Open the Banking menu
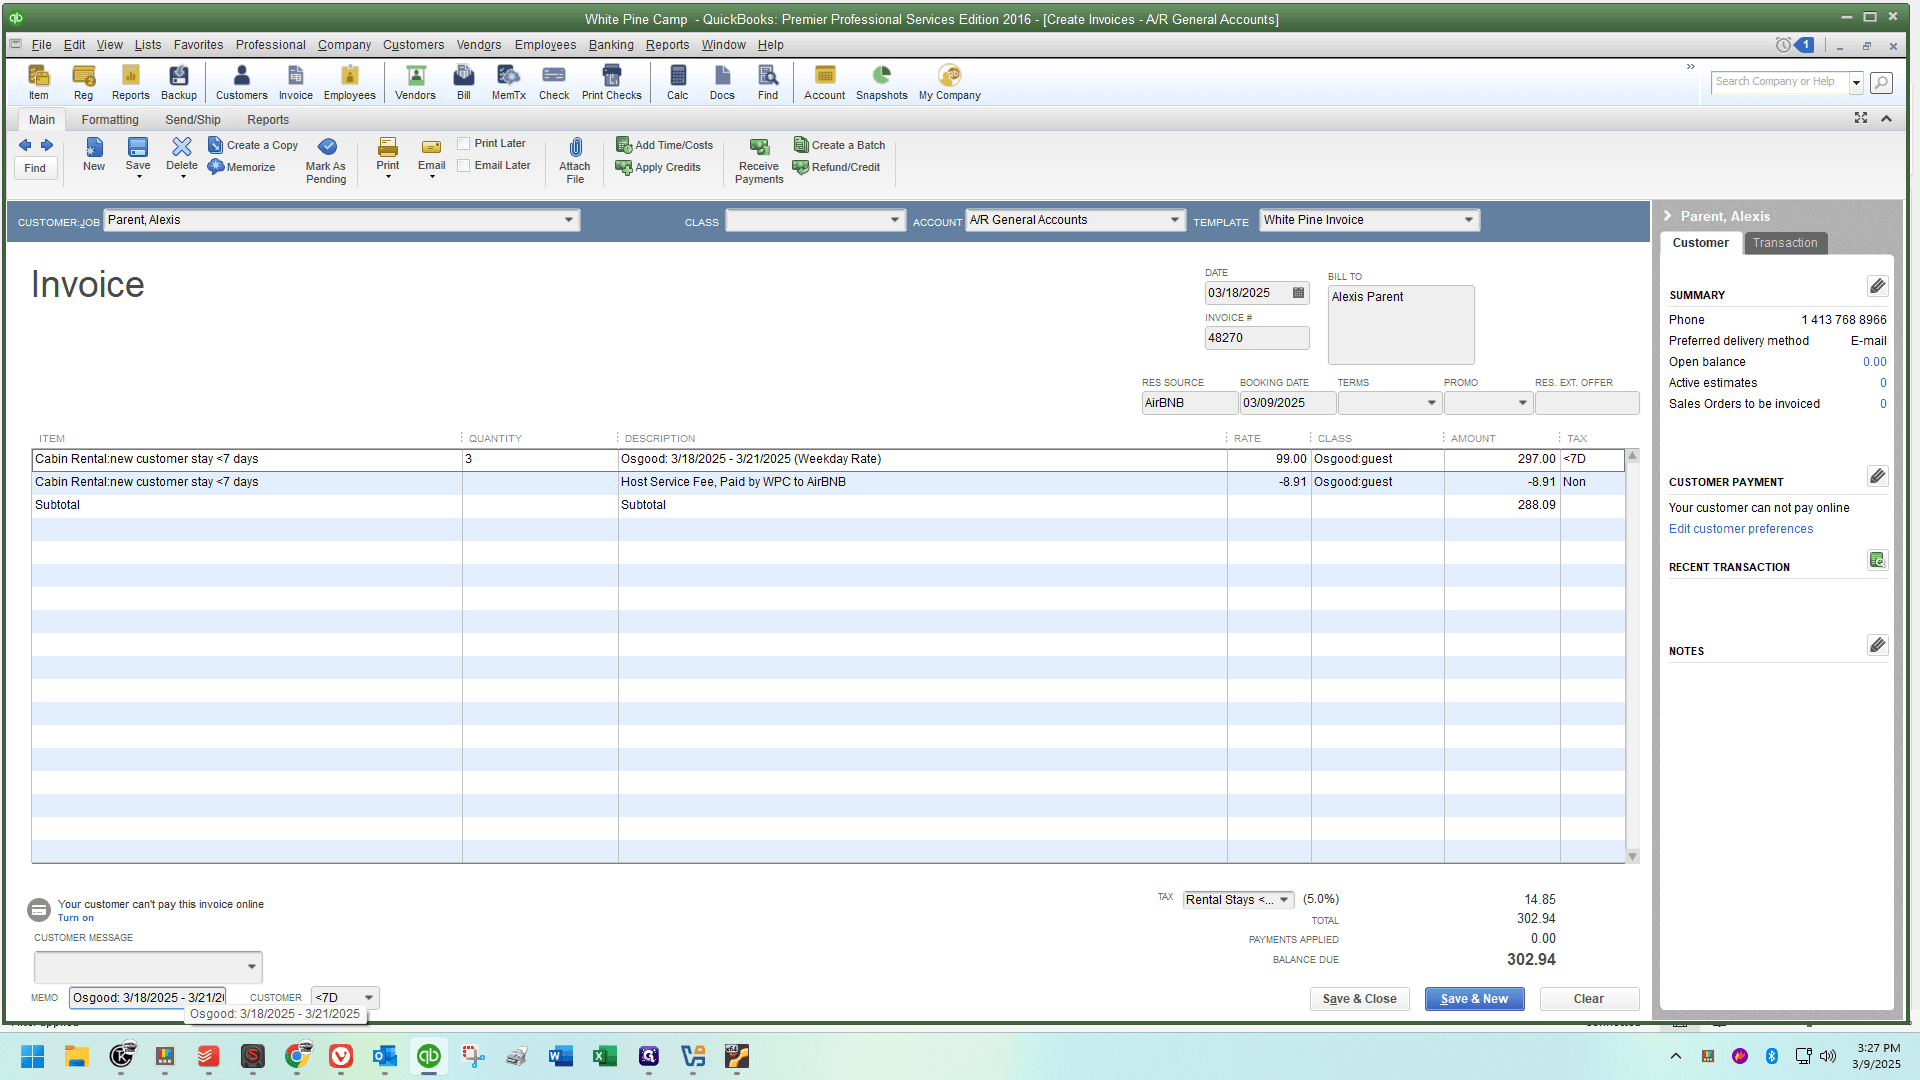 611,45
